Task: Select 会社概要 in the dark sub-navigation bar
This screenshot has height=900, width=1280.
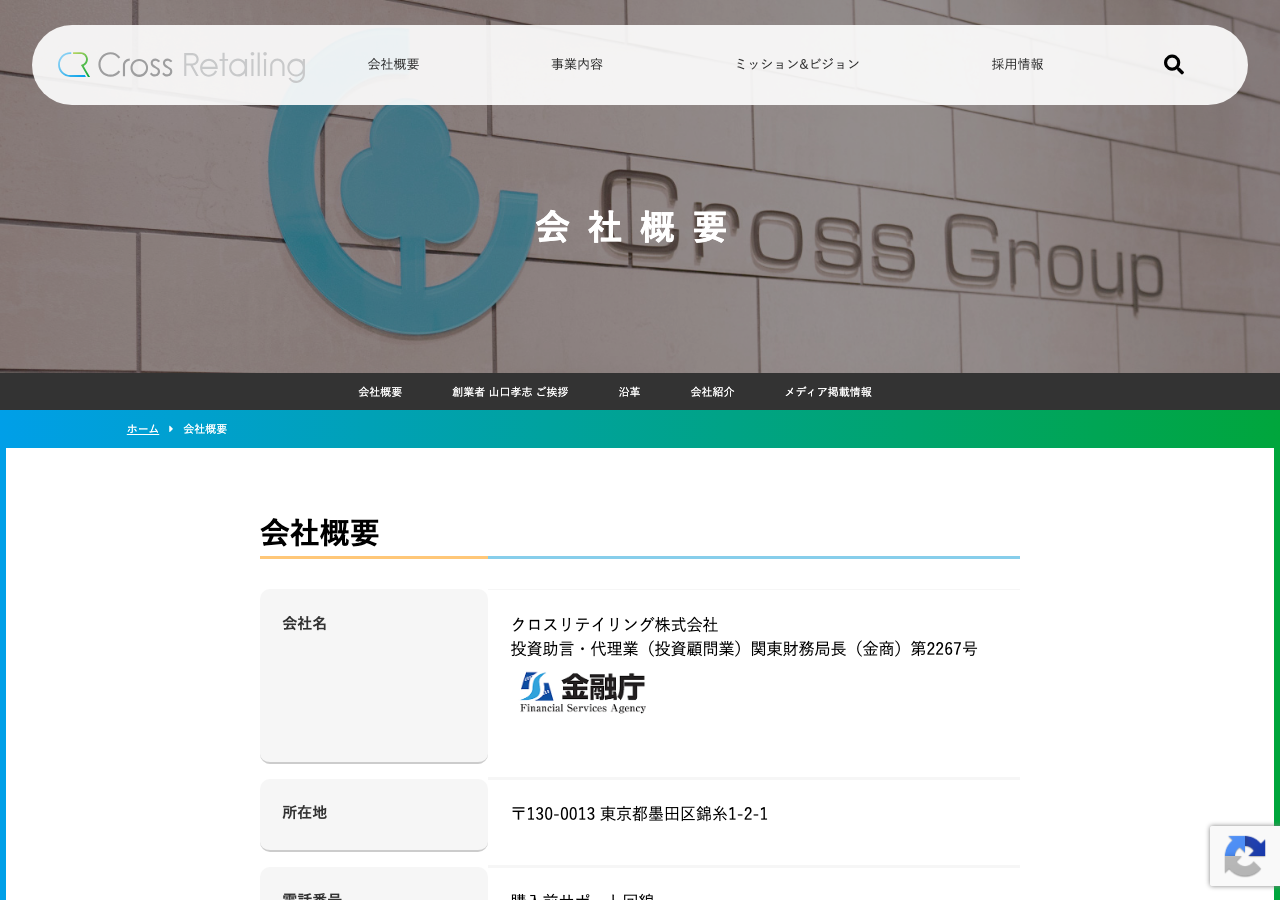Action: pos(380,392)
